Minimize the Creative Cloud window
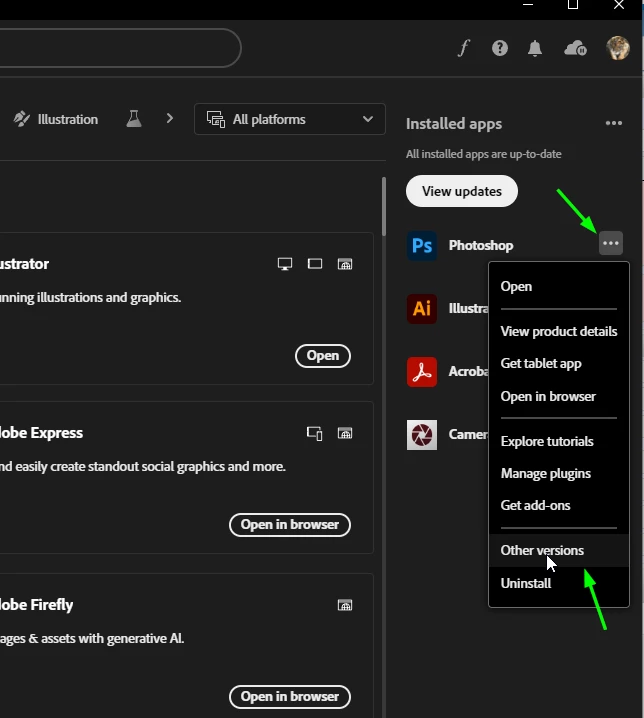This screenshot has width=644, height=718. 528,5
